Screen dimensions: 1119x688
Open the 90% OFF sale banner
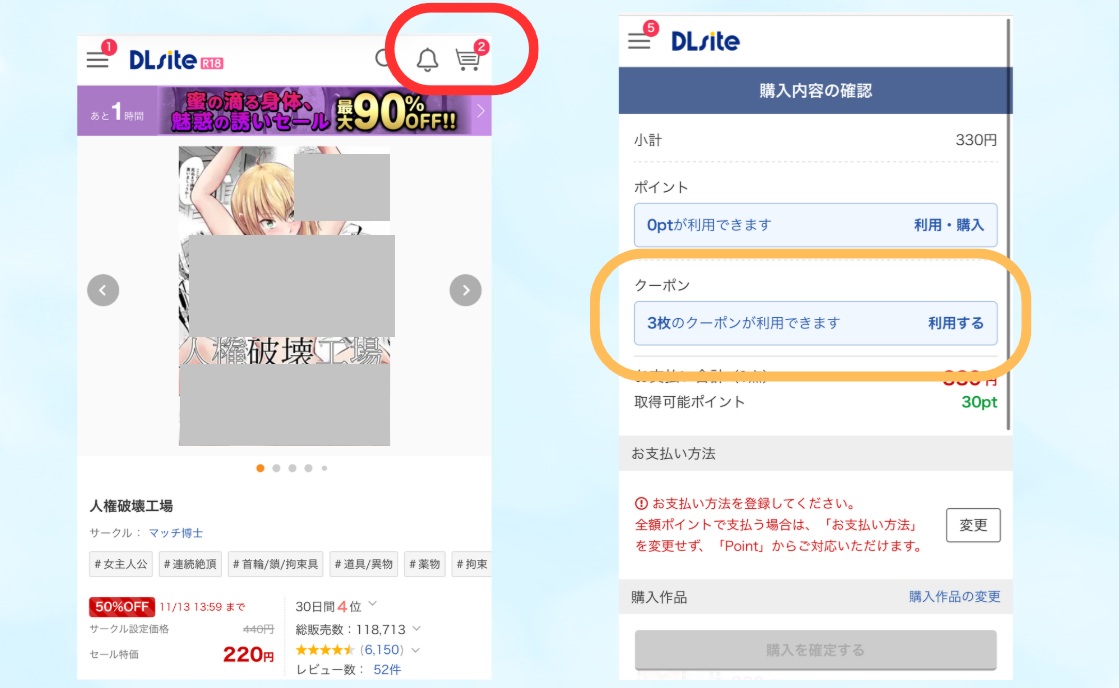tap(284, 111)
